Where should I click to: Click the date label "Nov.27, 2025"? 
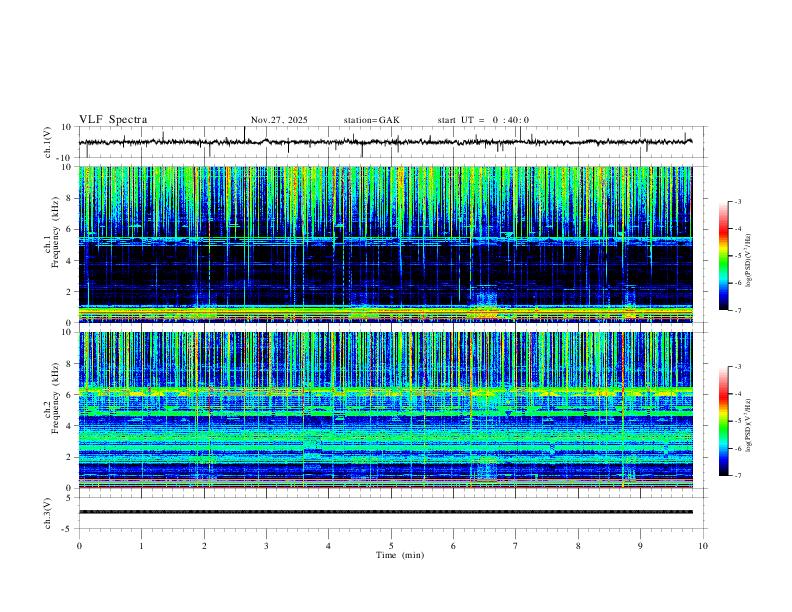pos(279,120)
